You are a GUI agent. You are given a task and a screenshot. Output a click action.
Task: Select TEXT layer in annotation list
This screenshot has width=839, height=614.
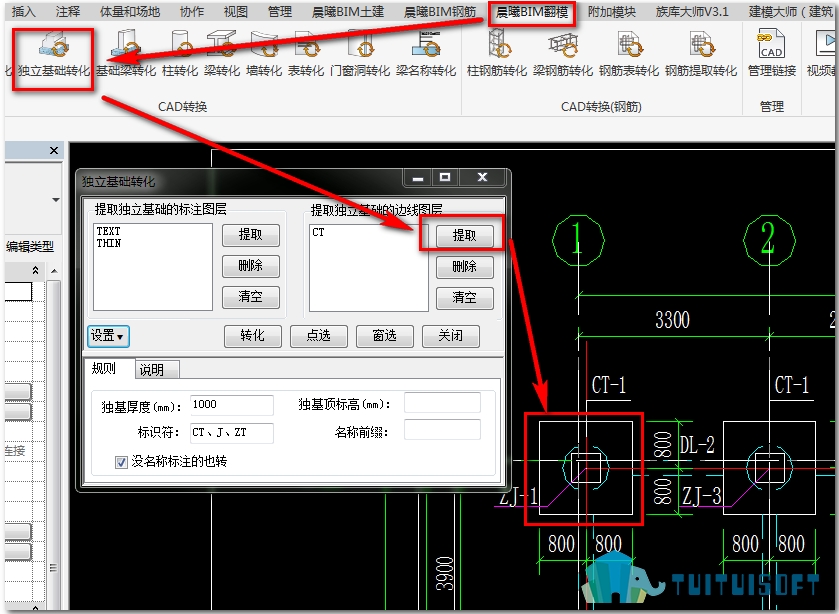click(109, 231)
